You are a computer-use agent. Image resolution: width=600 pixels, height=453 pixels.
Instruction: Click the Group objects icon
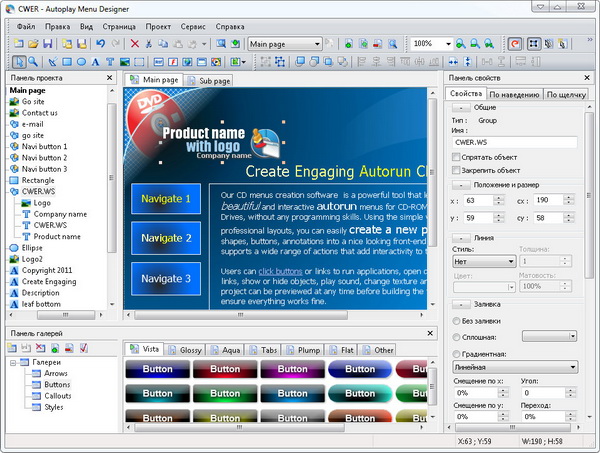[266, 62]
